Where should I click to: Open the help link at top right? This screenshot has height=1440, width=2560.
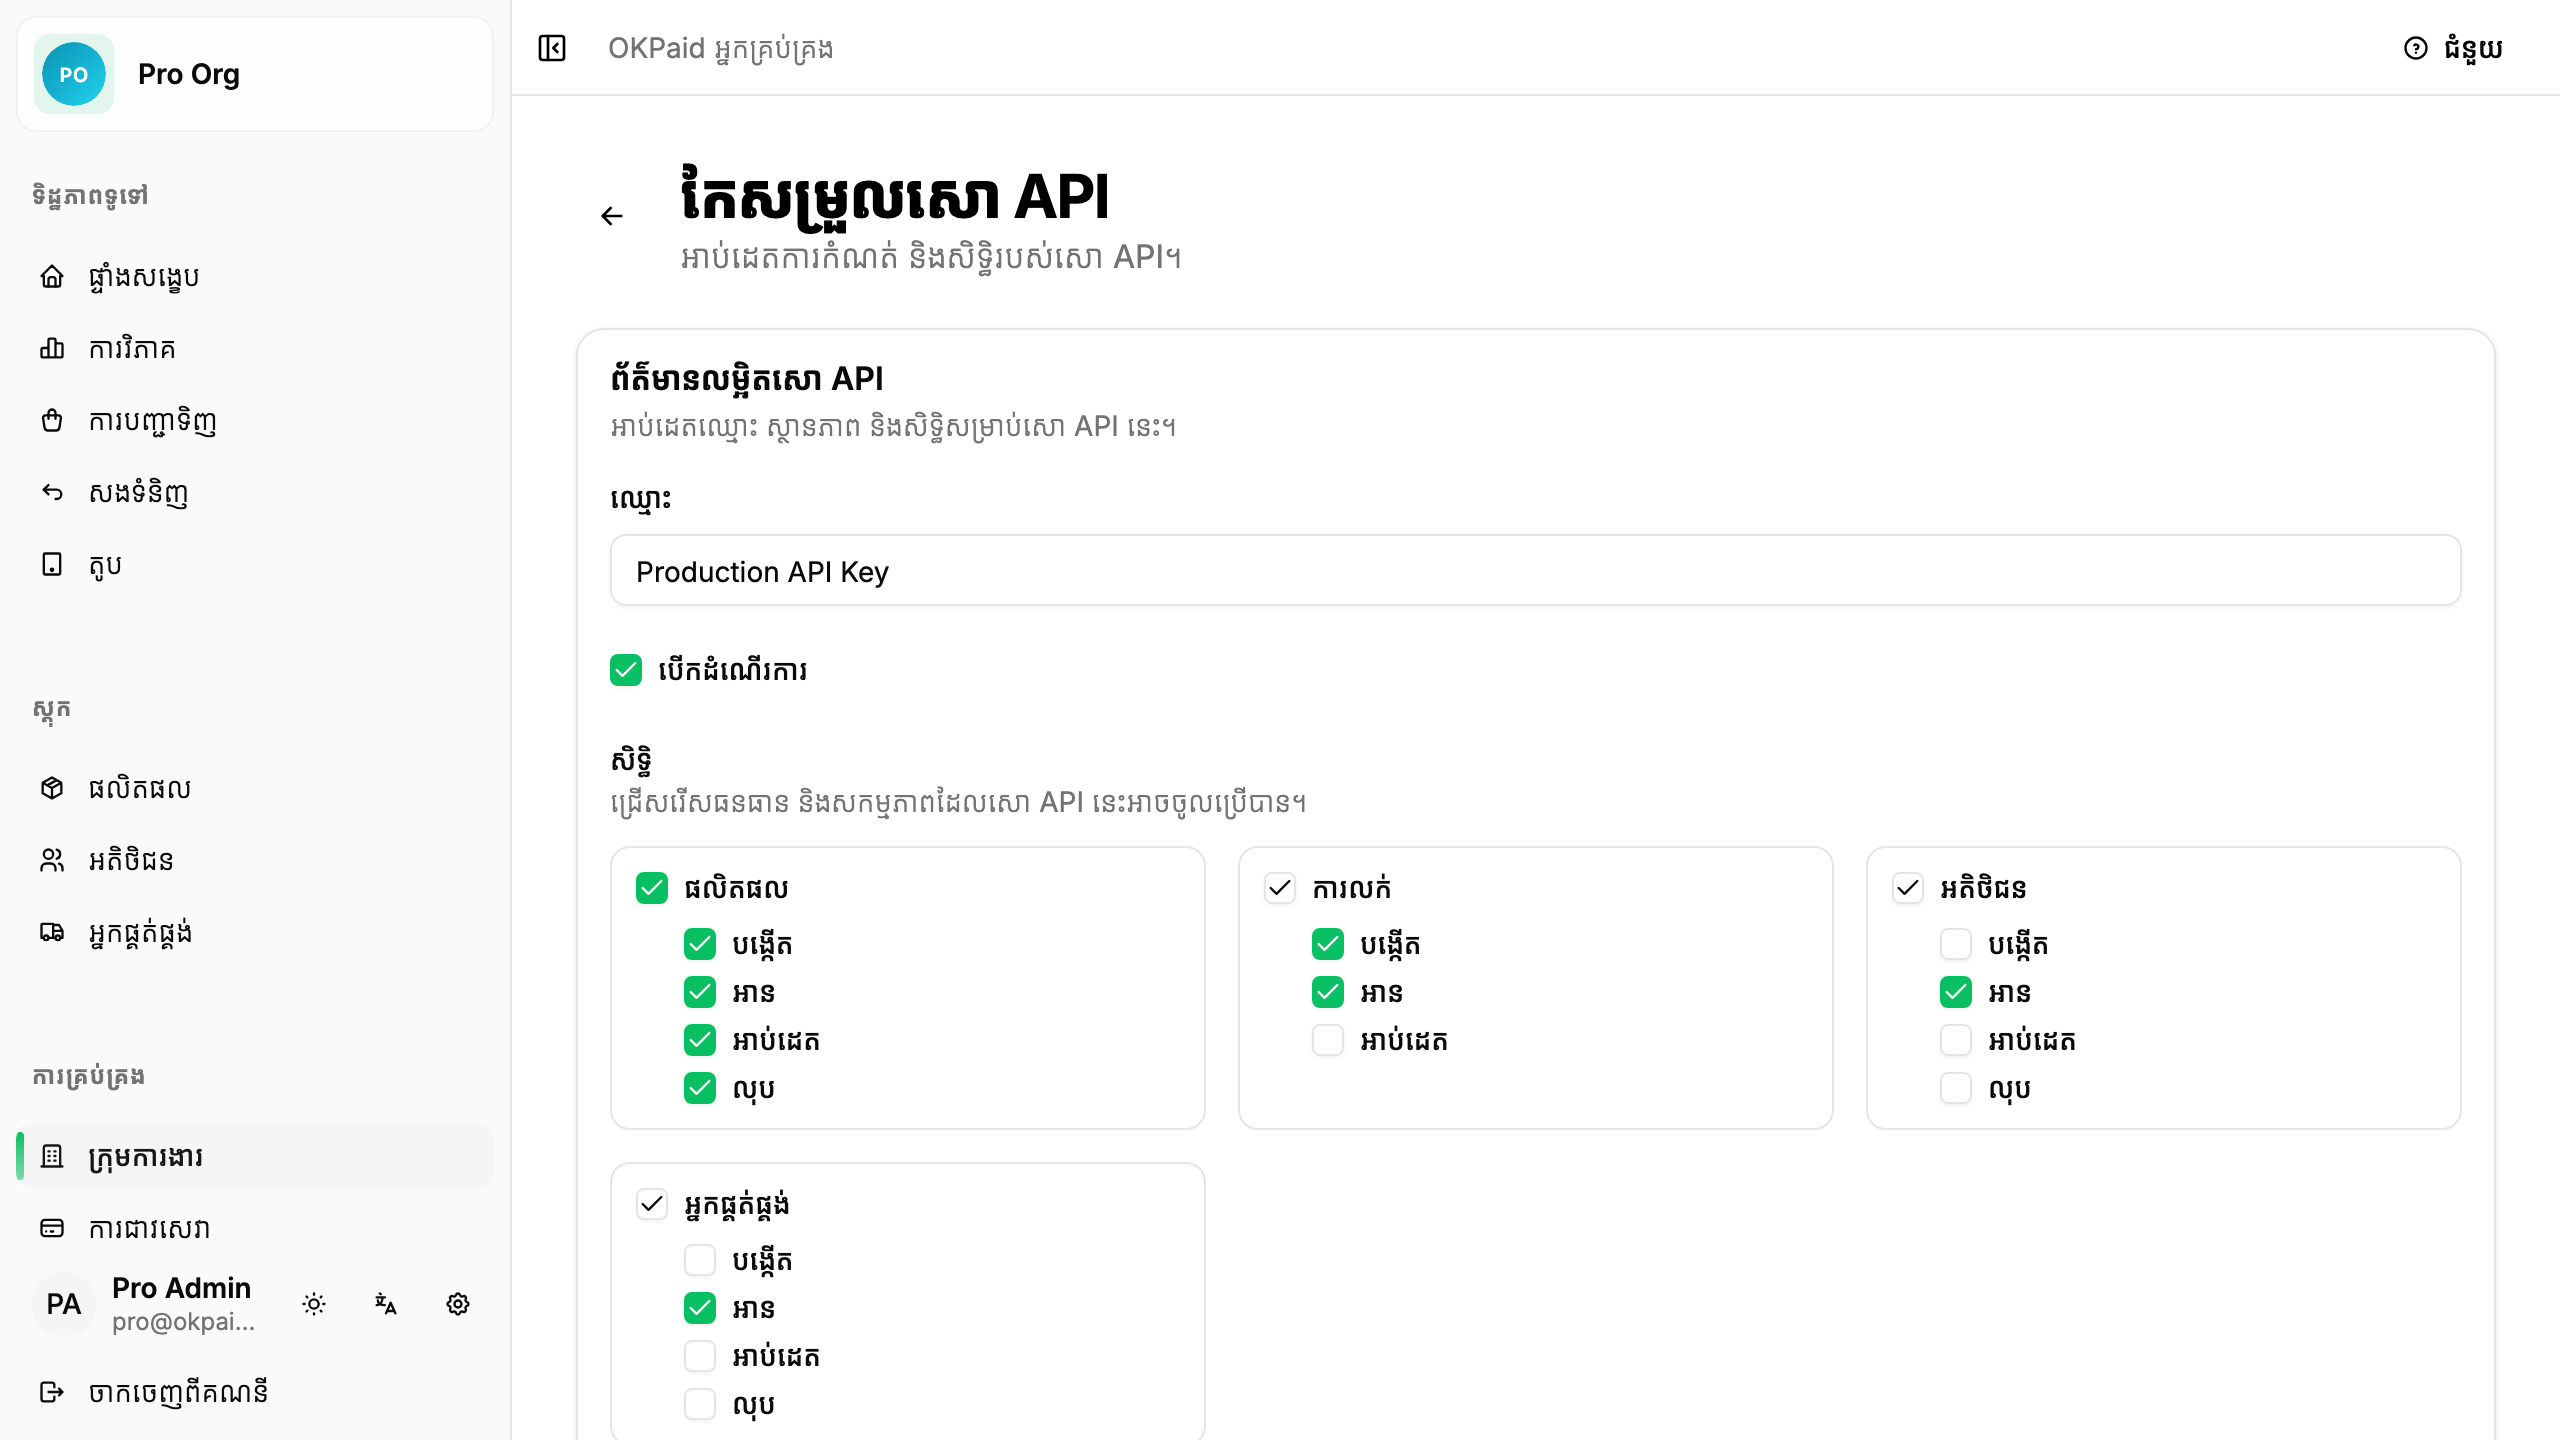(x=2453, y=48)
